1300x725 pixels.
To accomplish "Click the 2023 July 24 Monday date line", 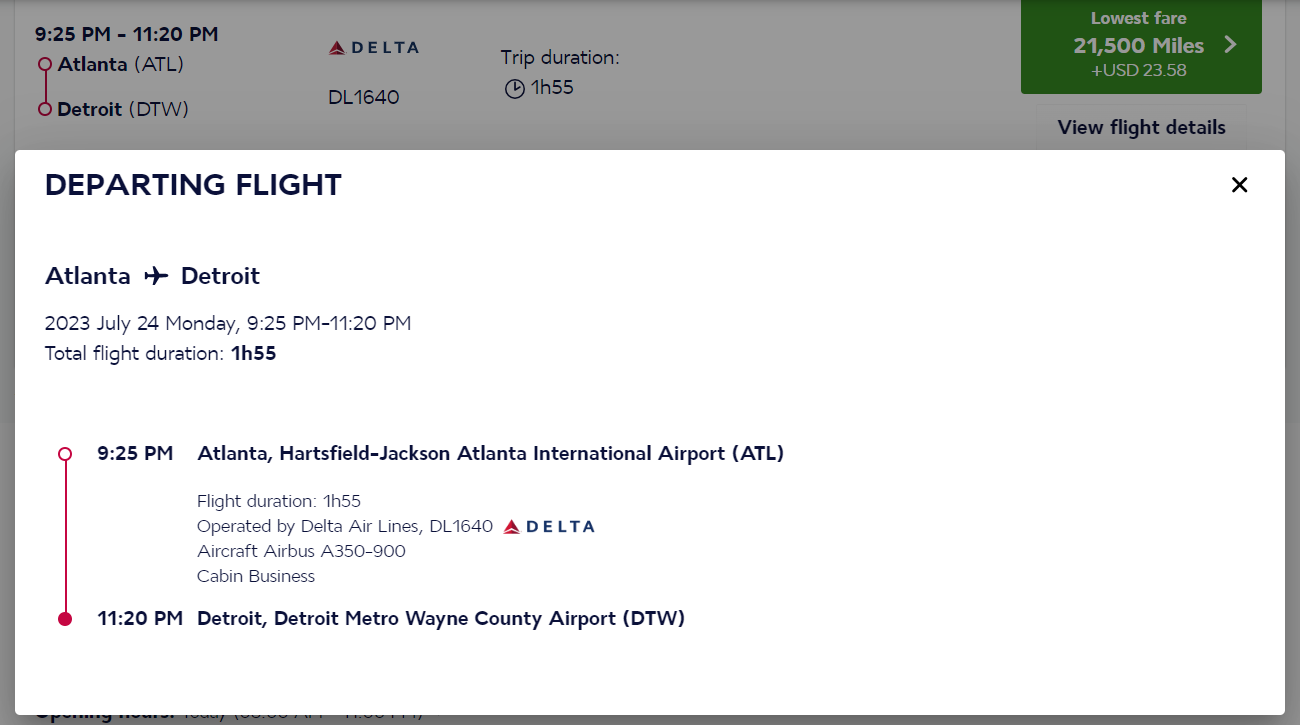I will point(228,322).
